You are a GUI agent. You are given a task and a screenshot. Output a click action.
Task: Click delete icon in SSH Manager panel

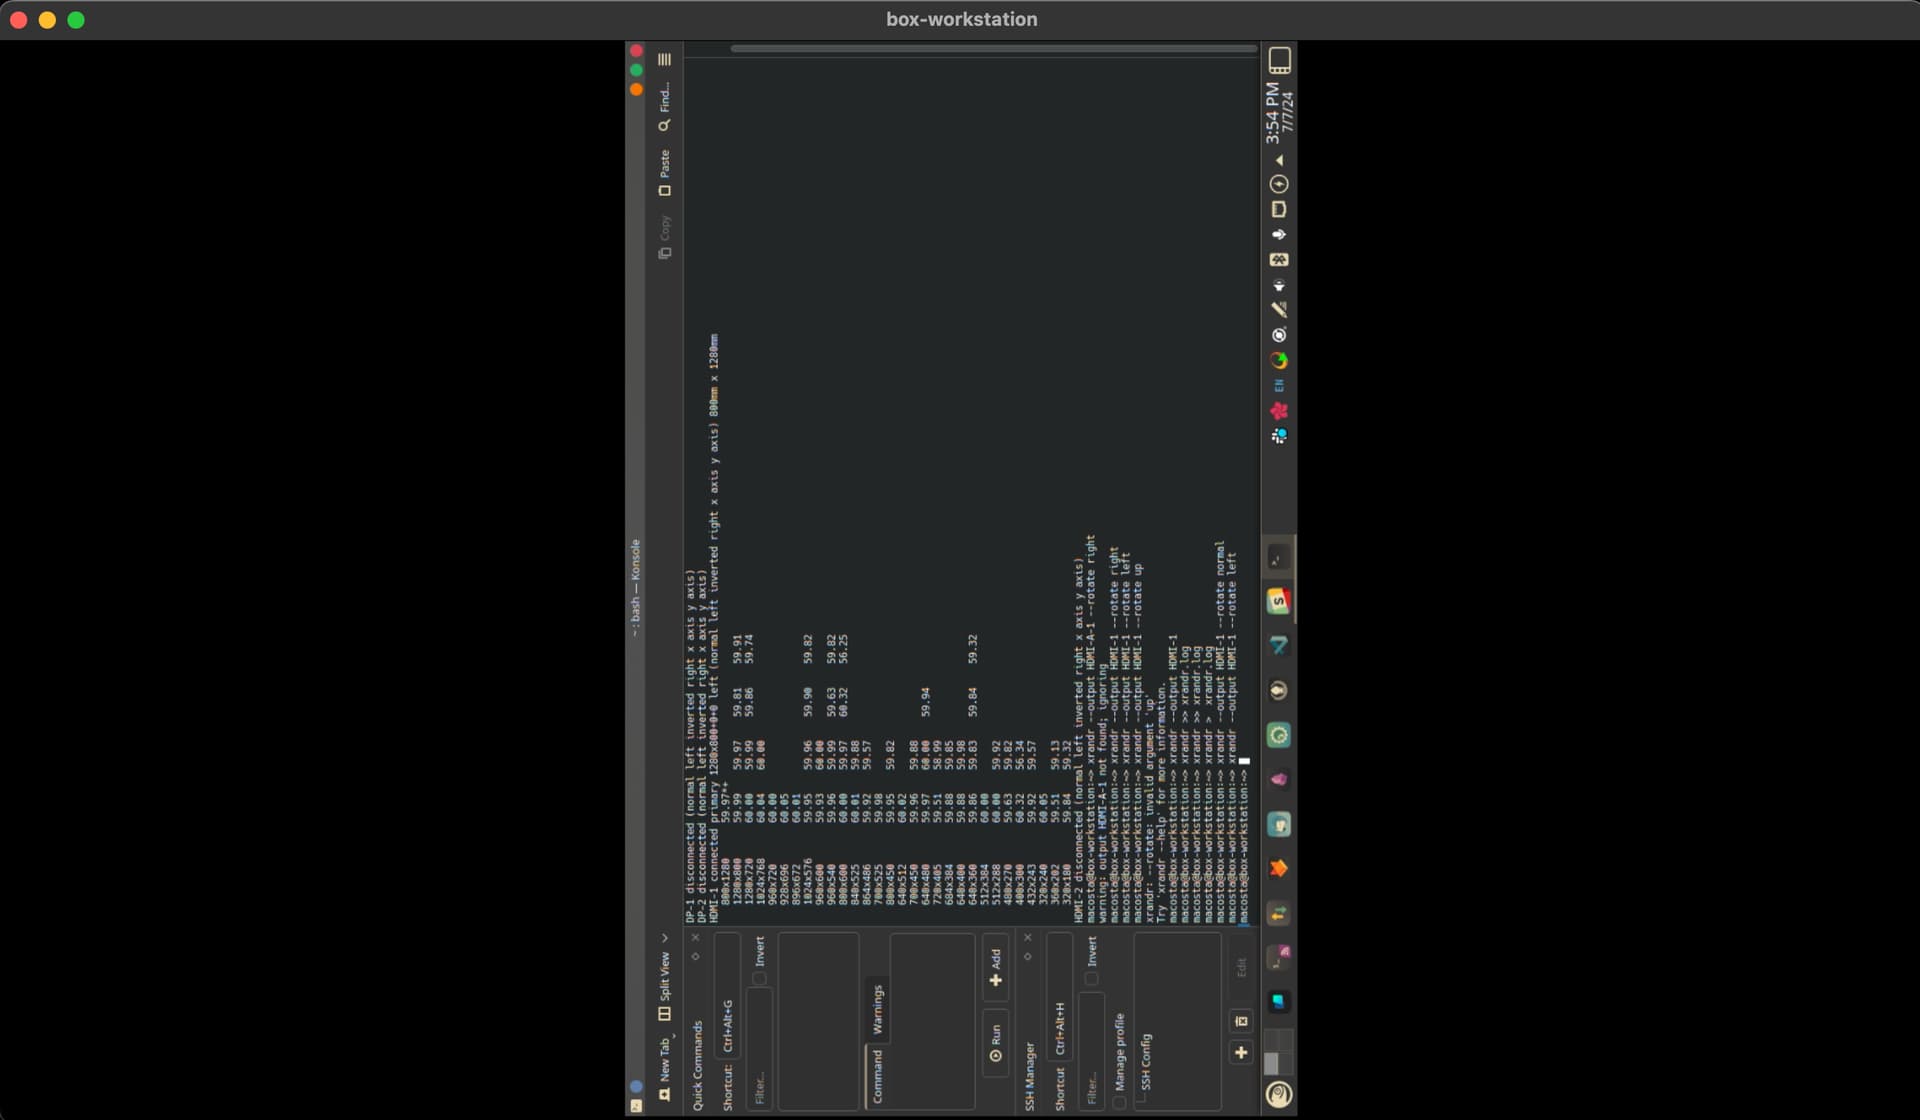pos(1241,1021)
